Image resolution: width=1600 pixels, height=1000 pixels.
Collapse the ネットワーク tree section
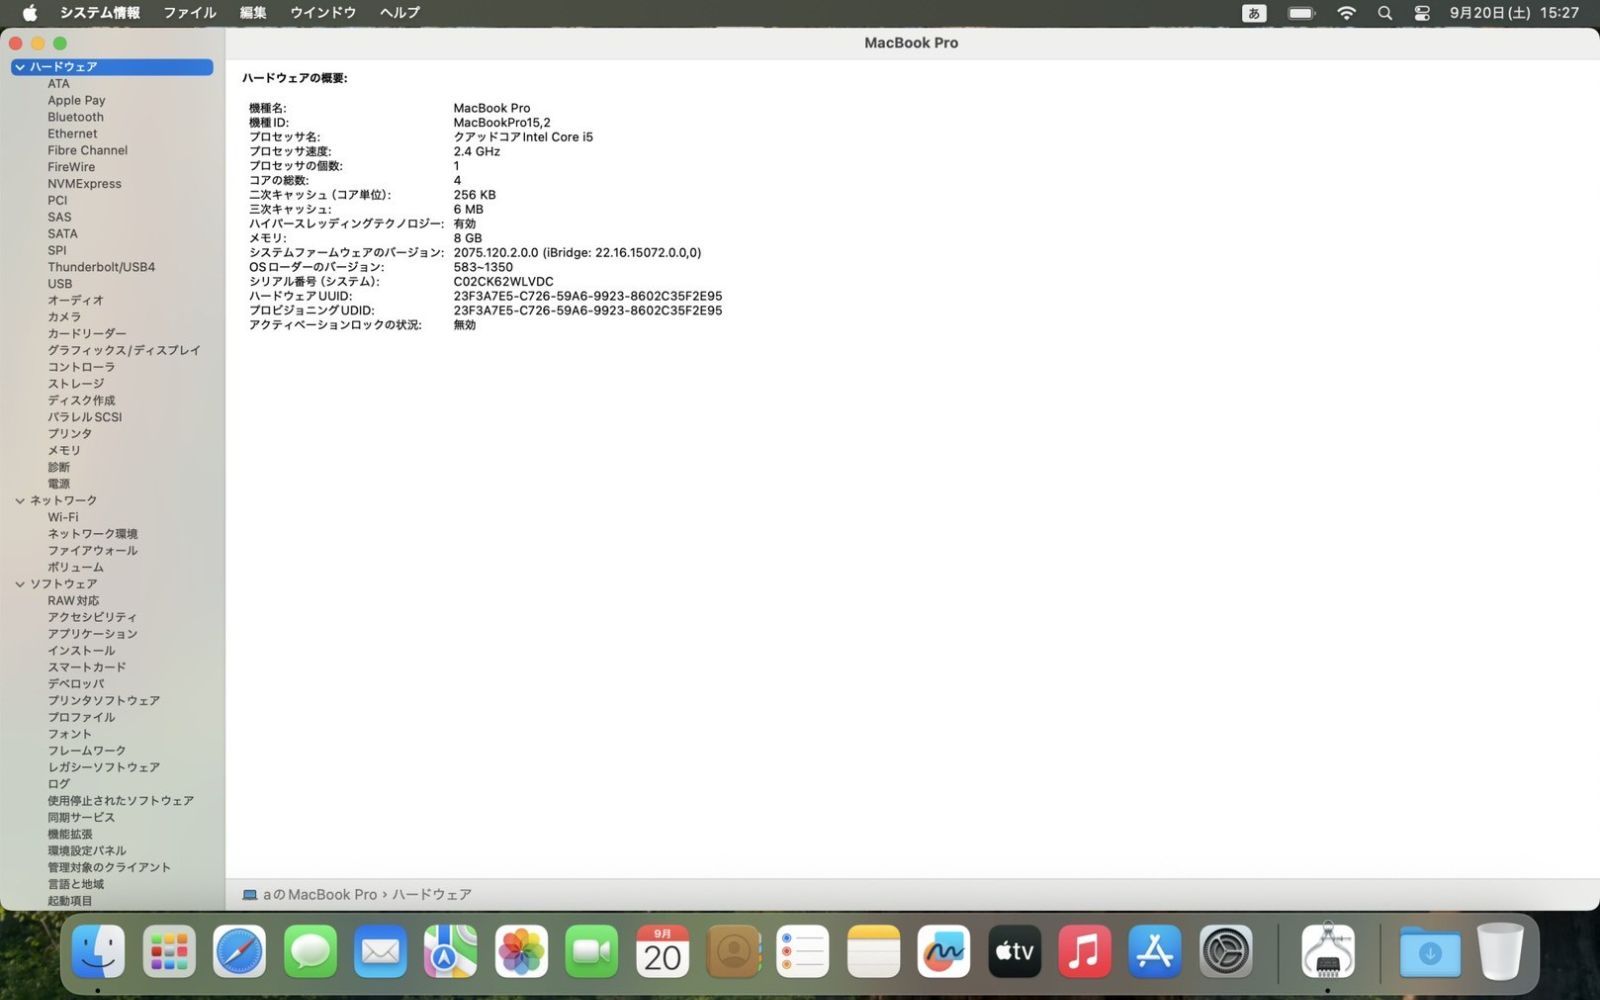point(20,501)
